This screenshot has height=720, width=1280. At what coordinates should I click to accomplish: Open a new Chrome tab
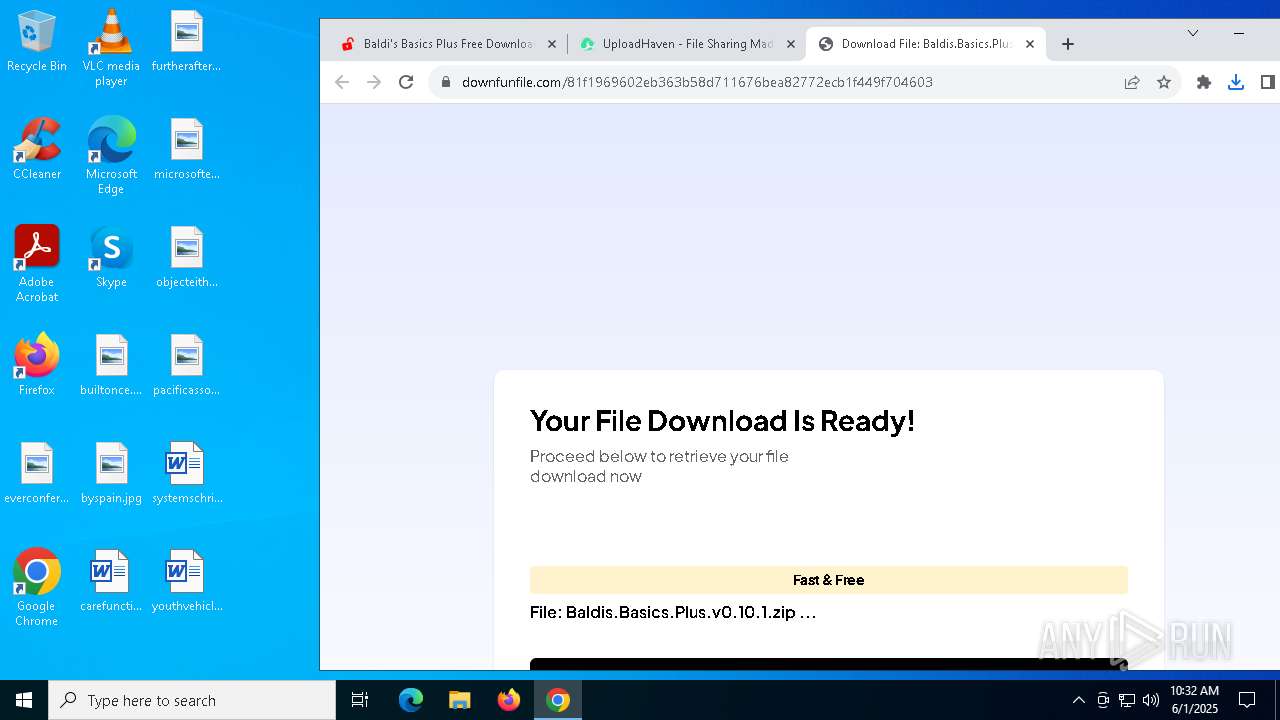coord(1068,44)
